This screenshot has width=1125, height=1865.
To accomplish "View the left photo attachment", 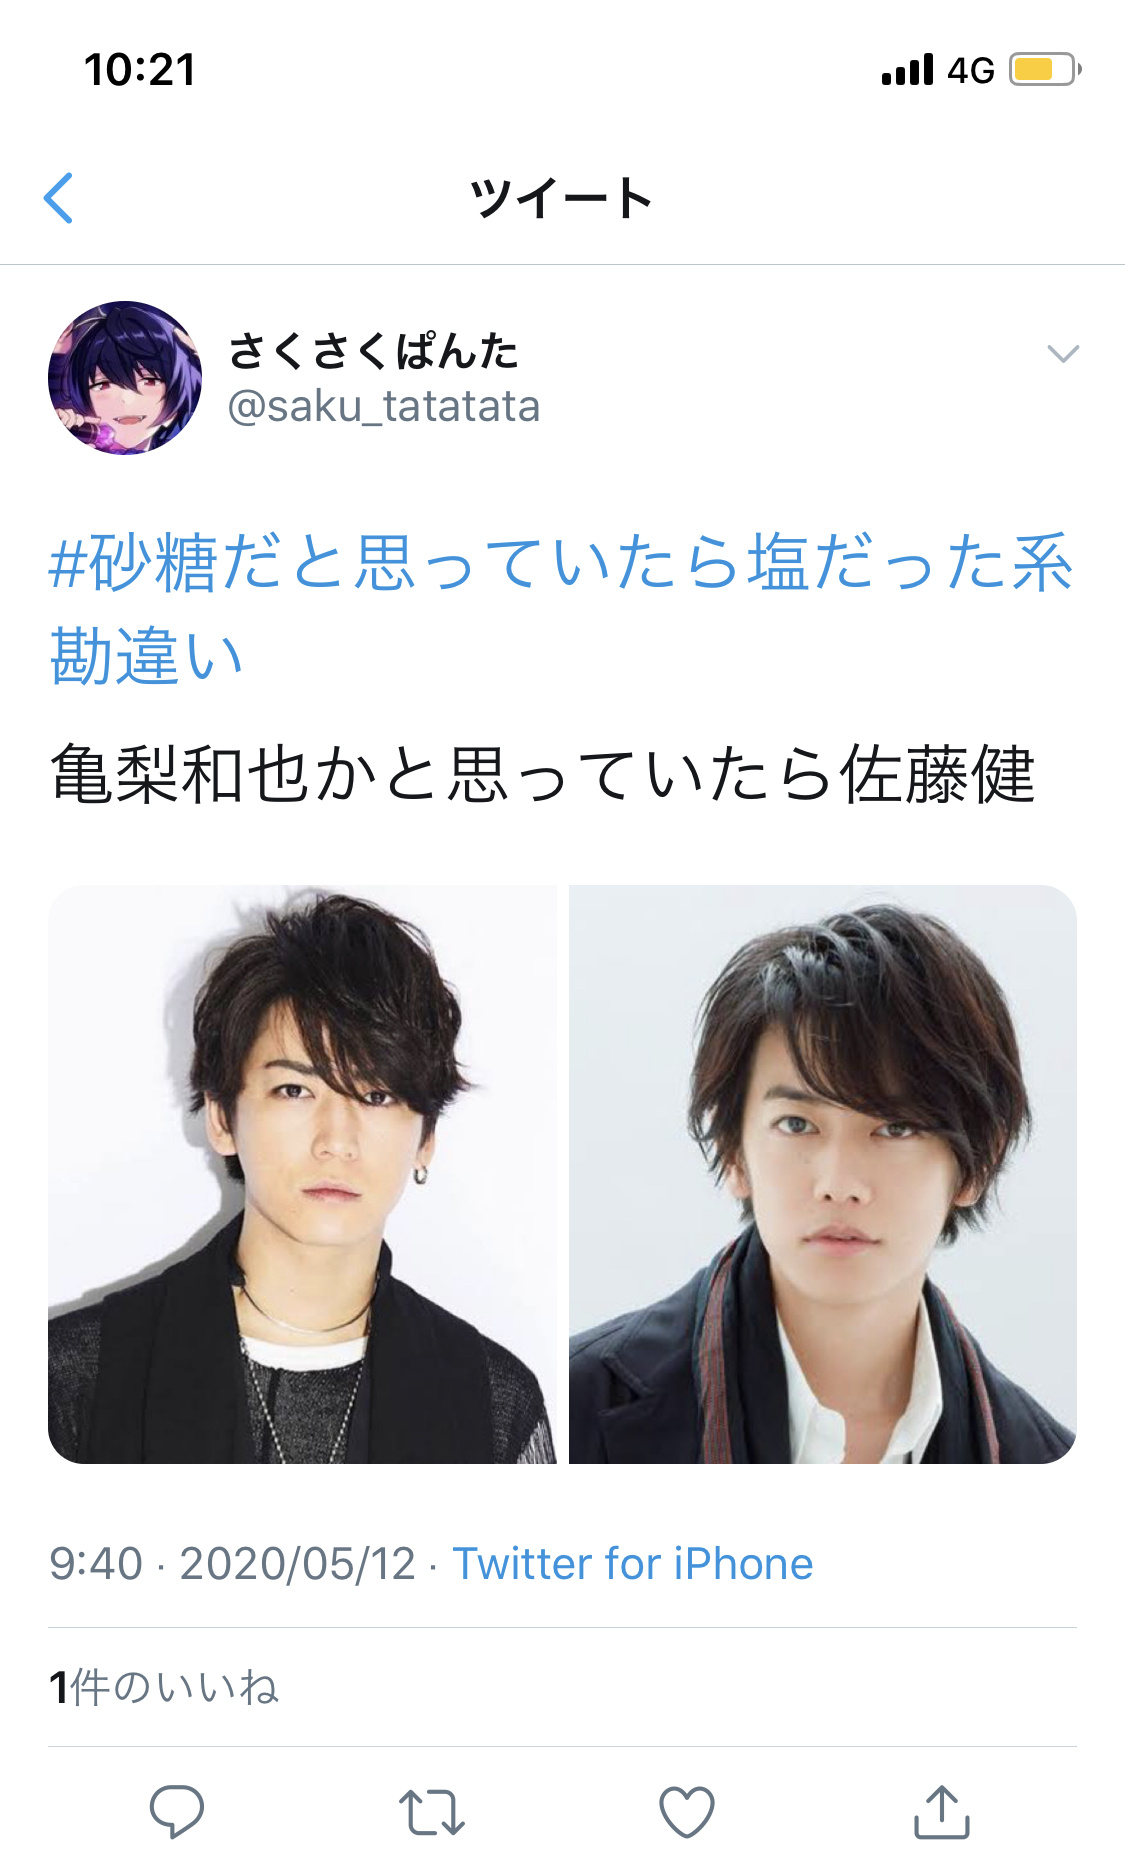I will tap(302, 1174).
